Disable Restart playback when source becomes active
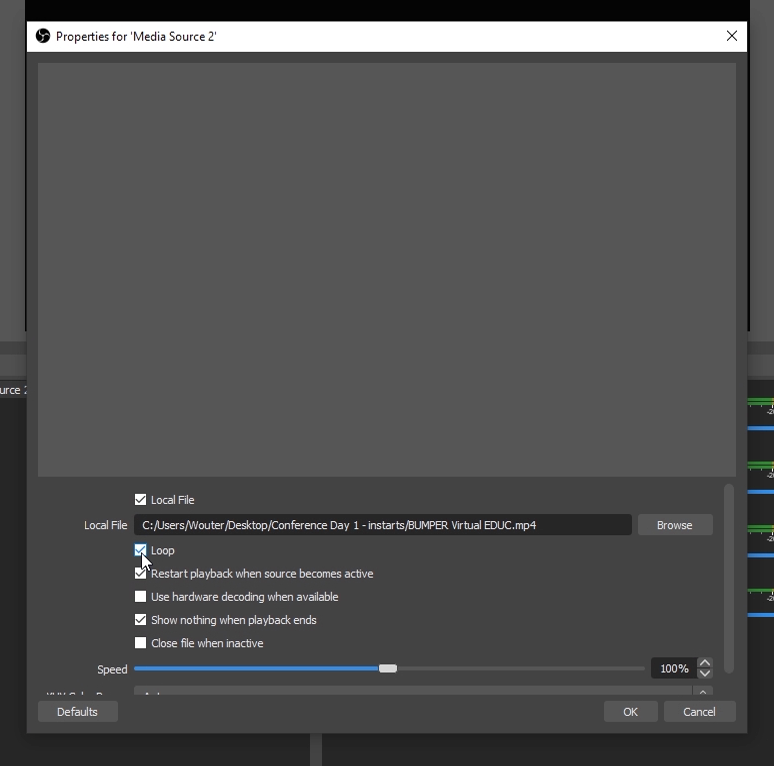Image resolution: width=774 pixels, height=766 pixels. click(x=141, y=574)
